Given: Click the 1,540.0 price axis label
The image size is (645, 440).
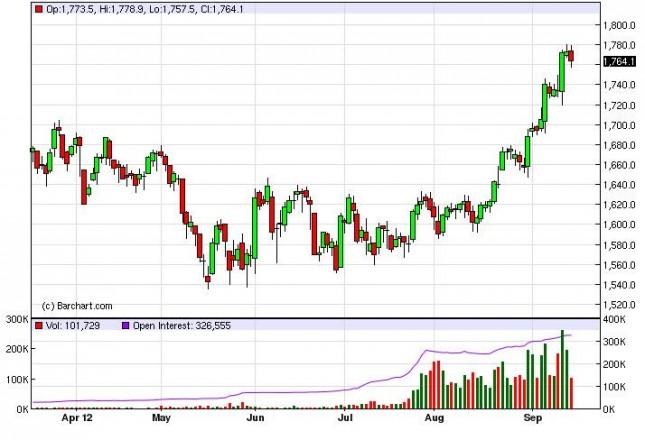Looking at the screenshot, I should tap(619, 285).
